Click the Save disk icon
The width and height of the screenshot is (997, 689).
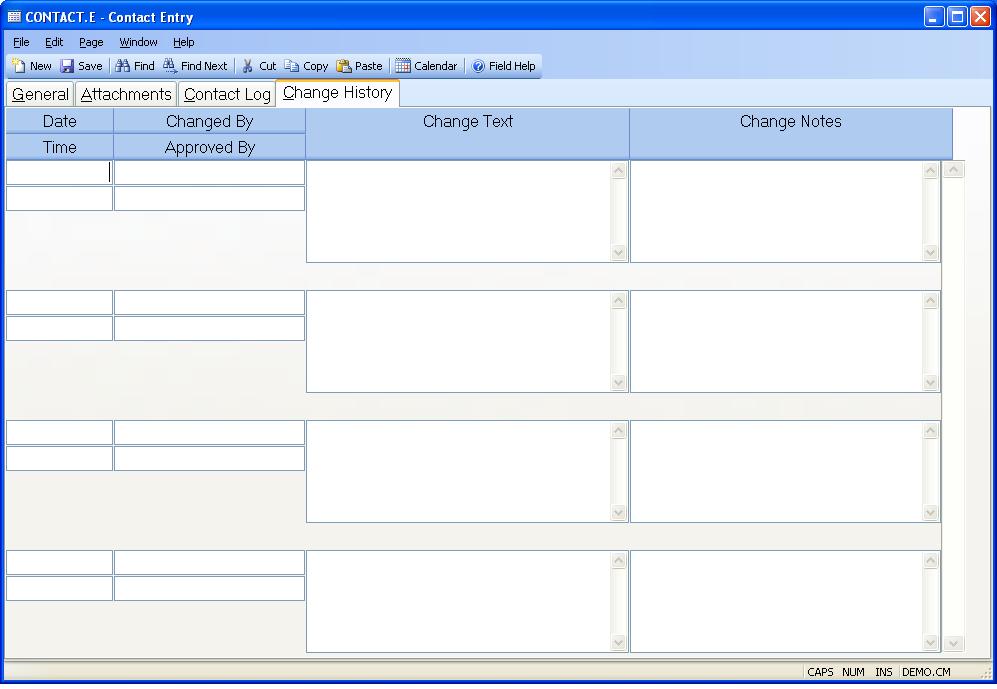[67, 66]
